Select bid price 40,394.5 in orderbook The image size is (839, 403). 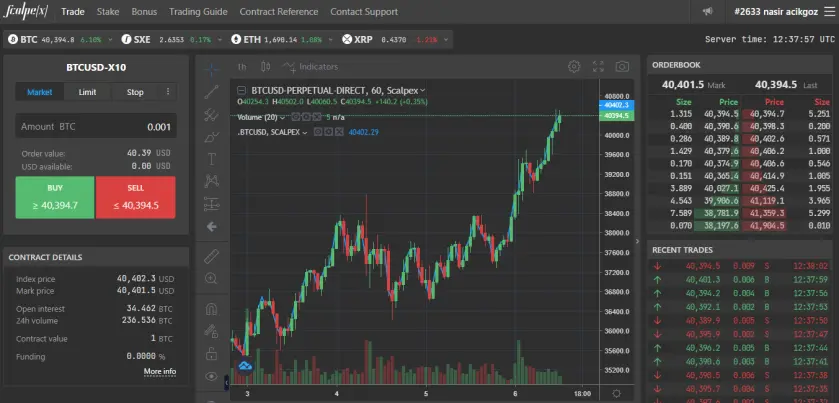click(x=721, y=113)
